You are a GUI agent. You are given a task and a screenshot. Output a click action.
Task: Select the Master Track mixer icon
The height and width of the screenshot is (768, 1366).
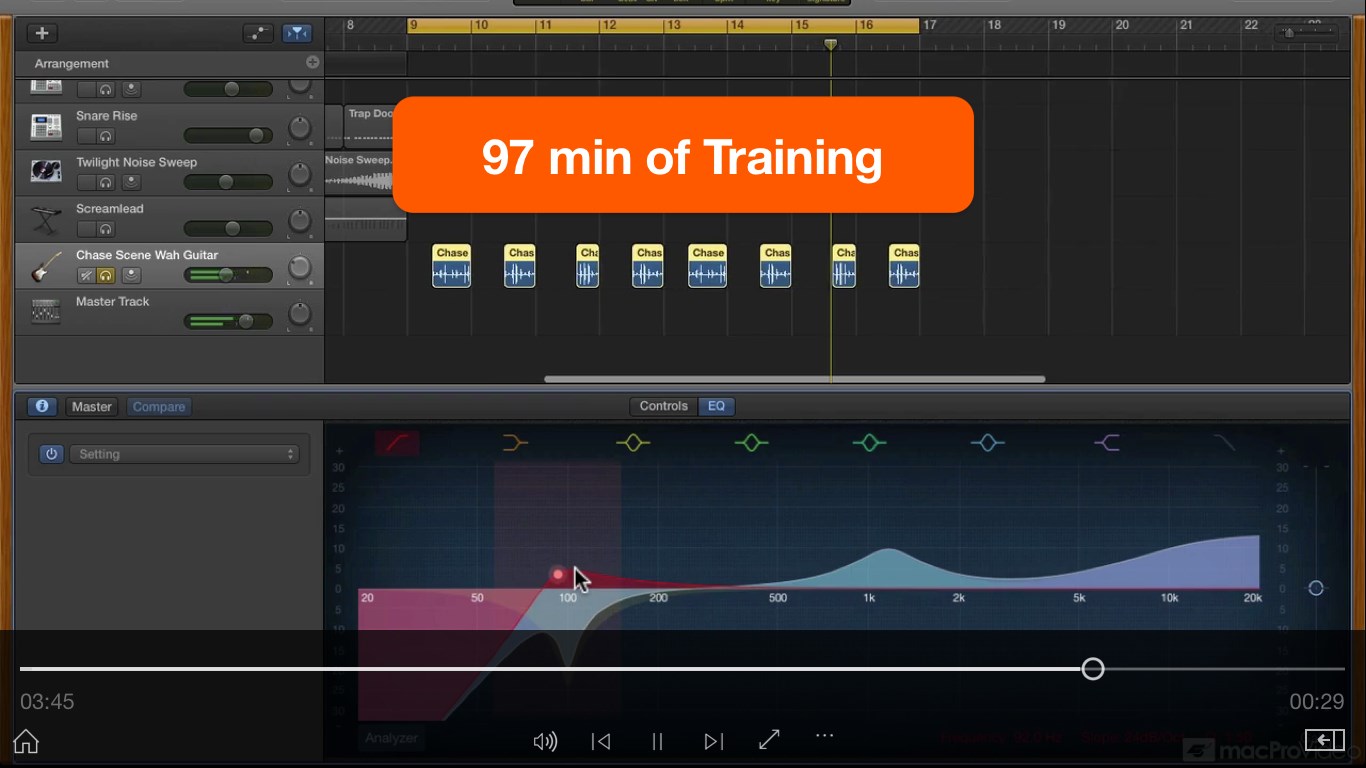point(44,312)
